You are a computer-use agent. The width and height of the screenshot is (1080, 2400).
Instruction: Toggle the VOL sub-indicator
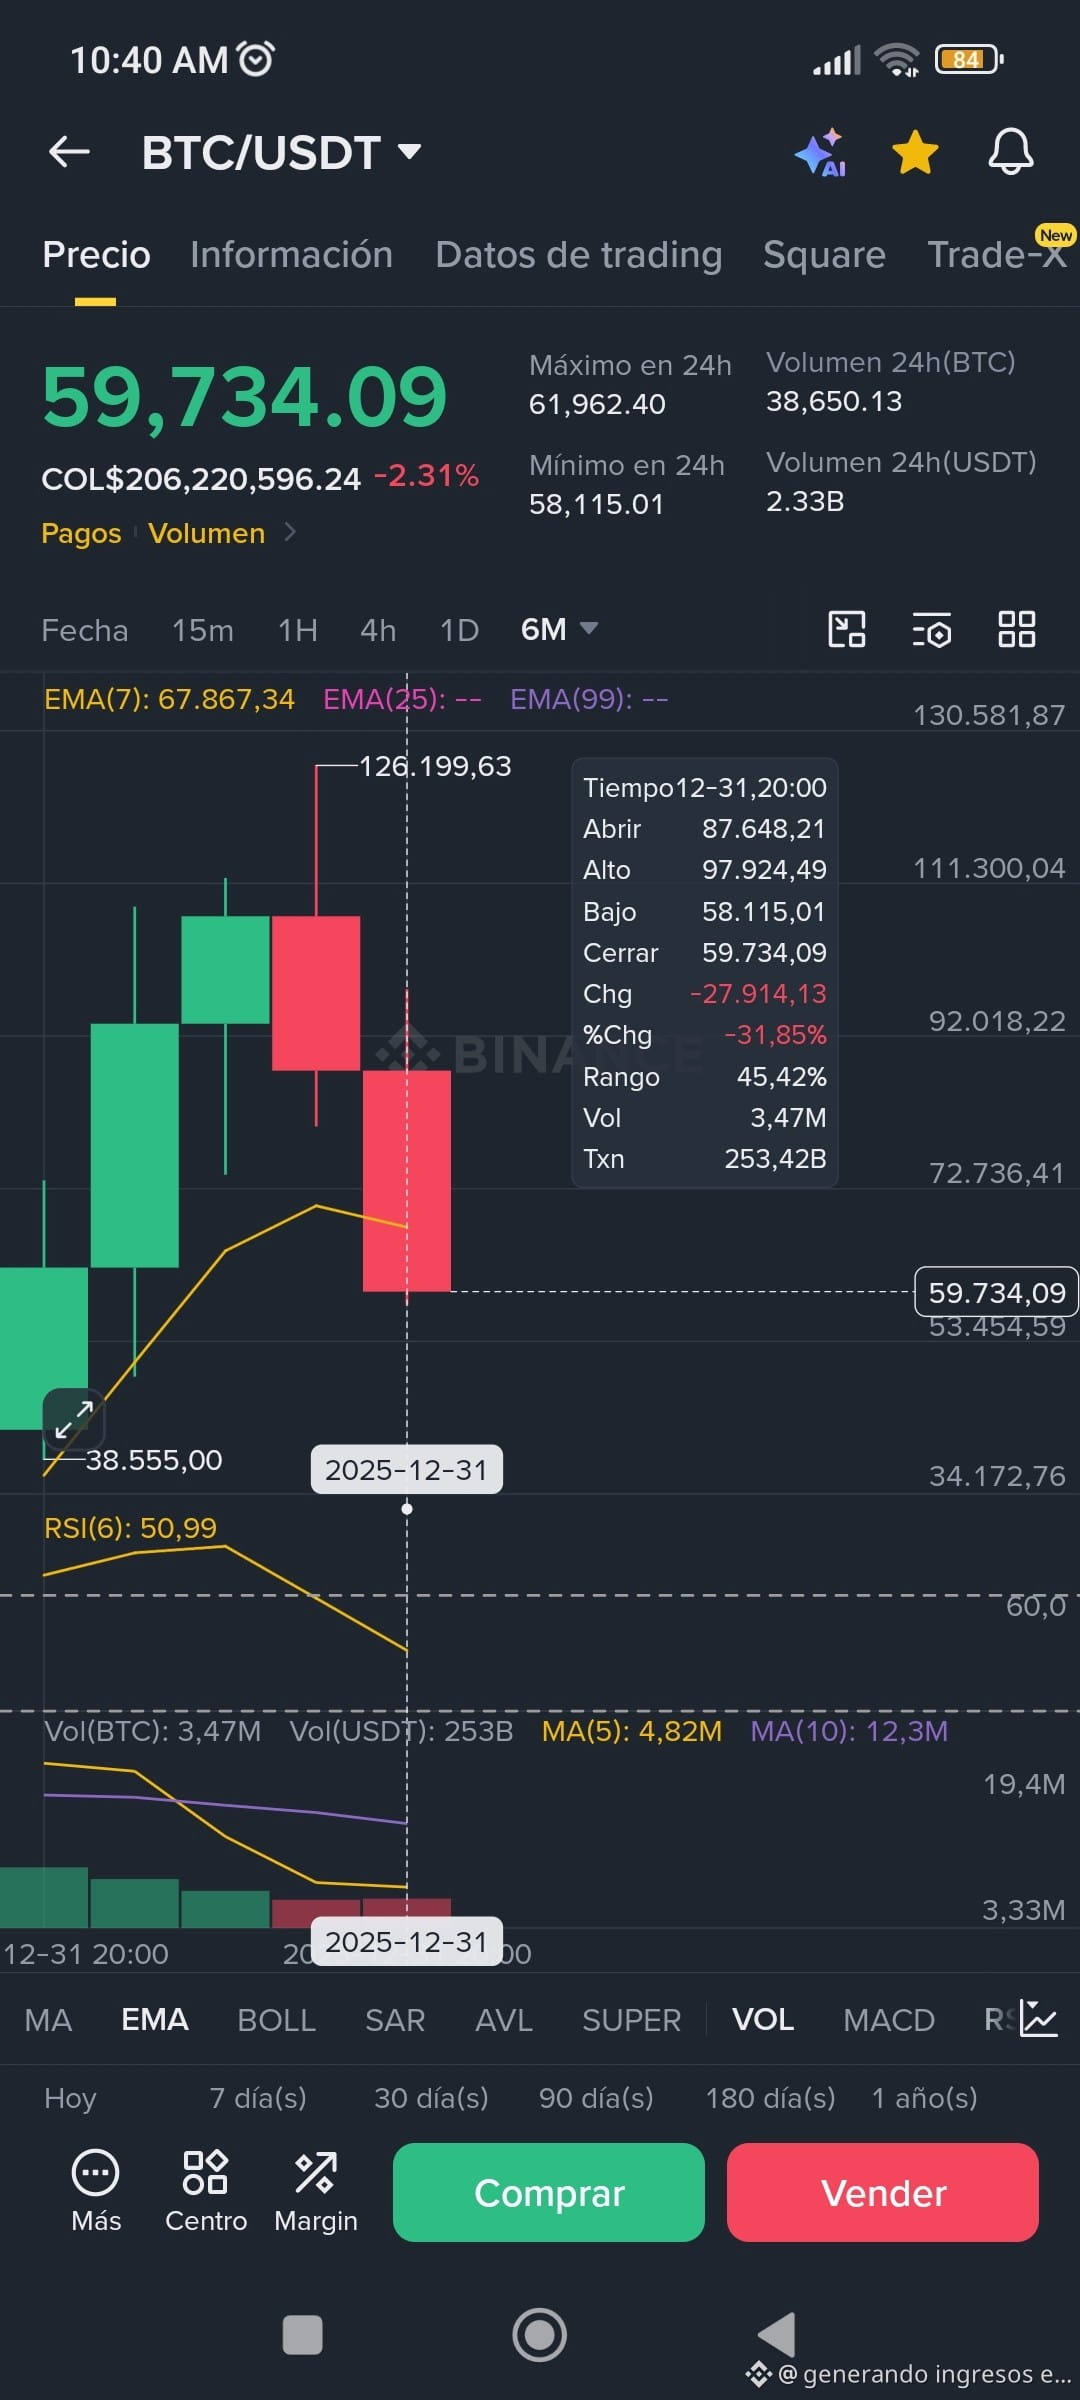(763, 2020)
